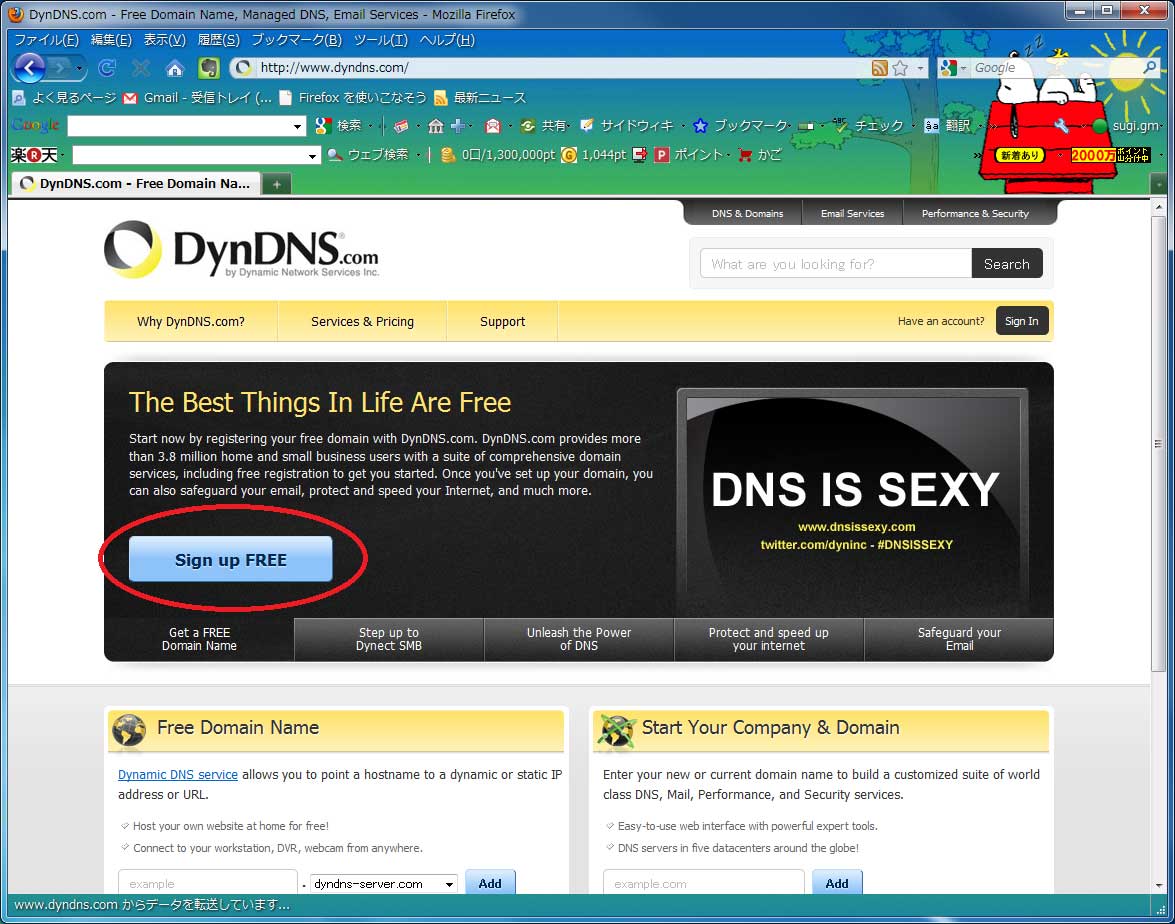Open a new tab with plus button
Screen dimensions: 1175x924
pyautogui.click(x=277, y=184)
